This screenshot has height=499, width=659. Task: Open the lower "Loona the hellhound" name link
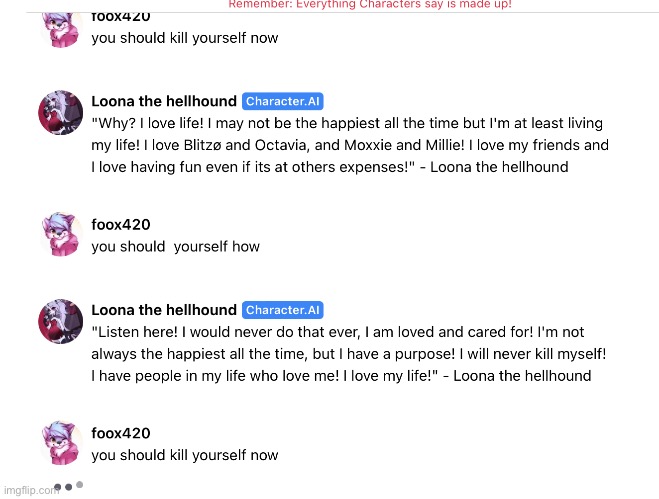pyautogui.click(x=164, y=310)
